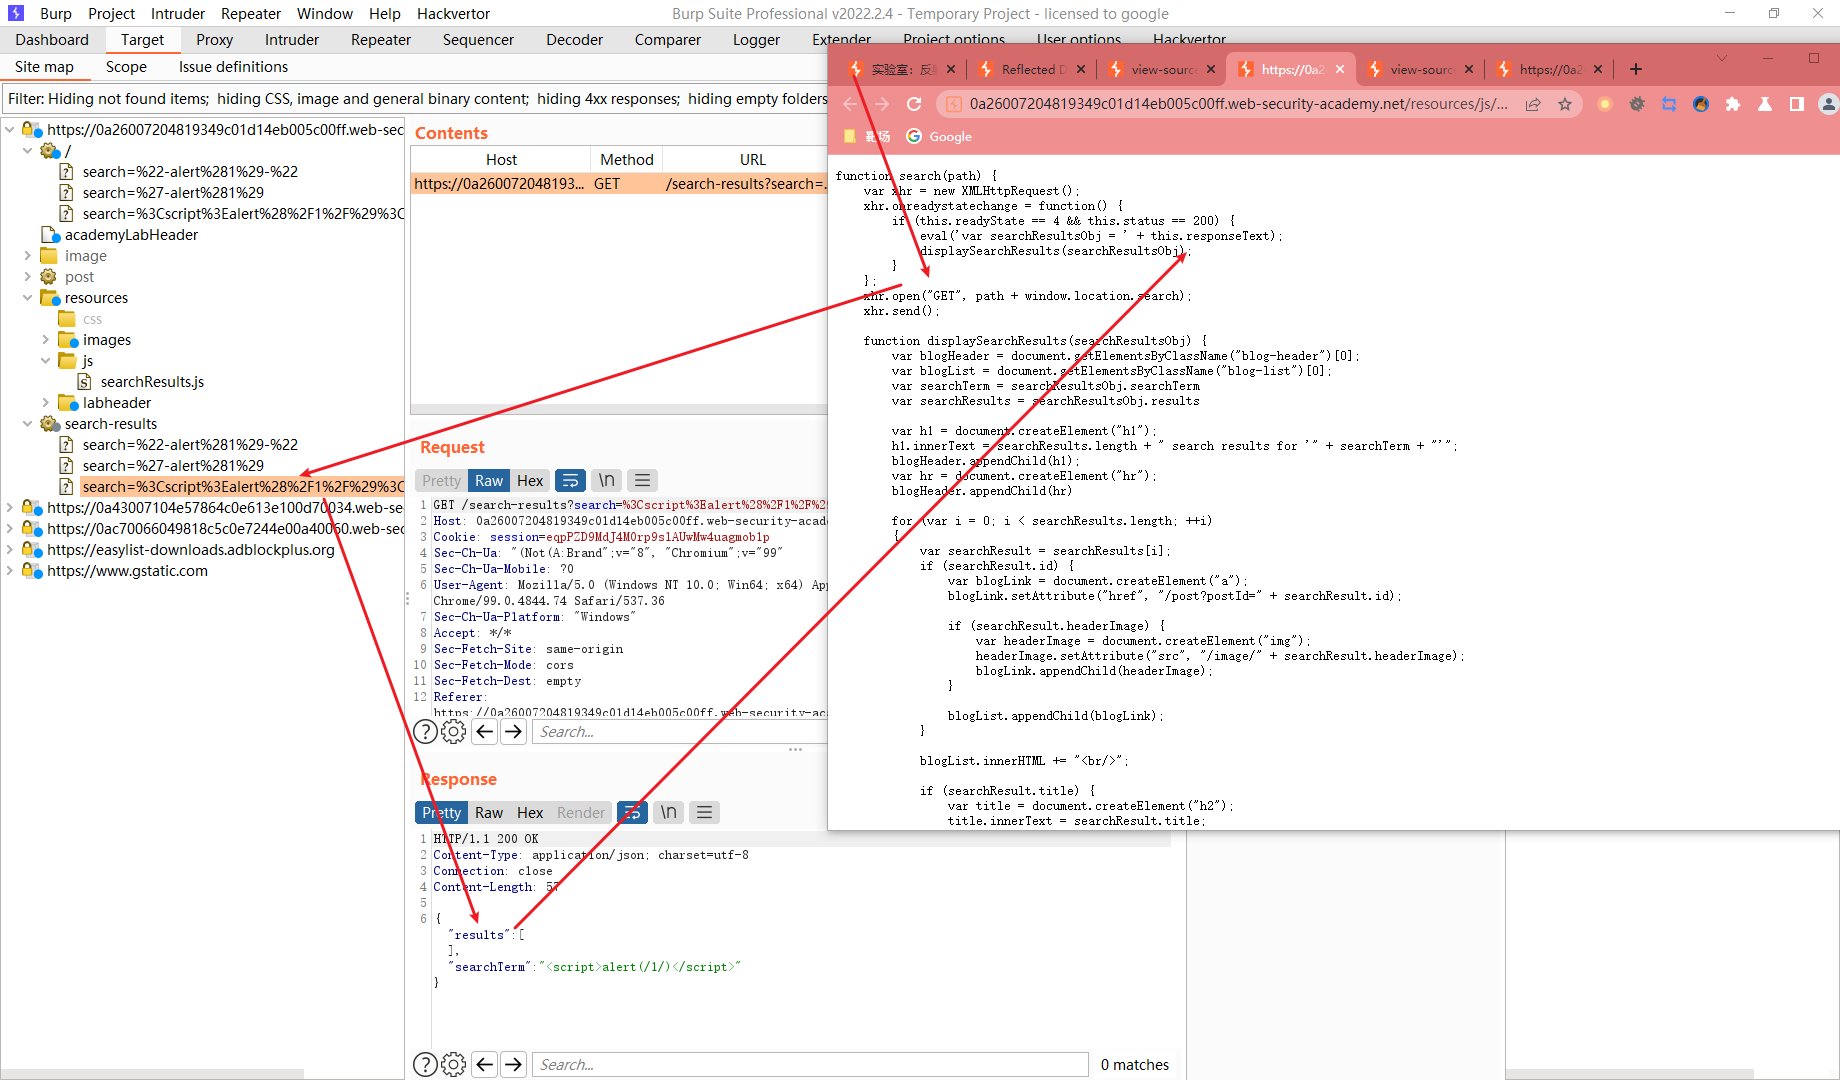
Task: Toggle \n display in the Response editor
Action: (667, 812)
